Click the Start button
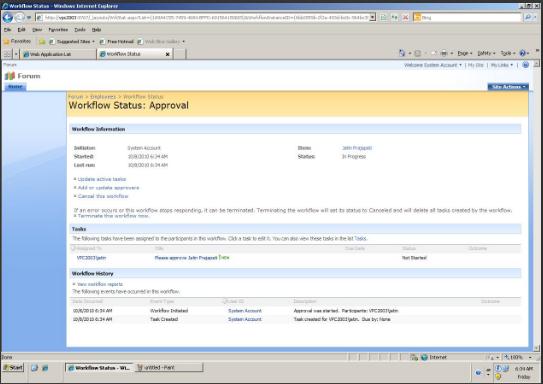The height and width of the screenshot is (384, 543). tap(13, 368)
